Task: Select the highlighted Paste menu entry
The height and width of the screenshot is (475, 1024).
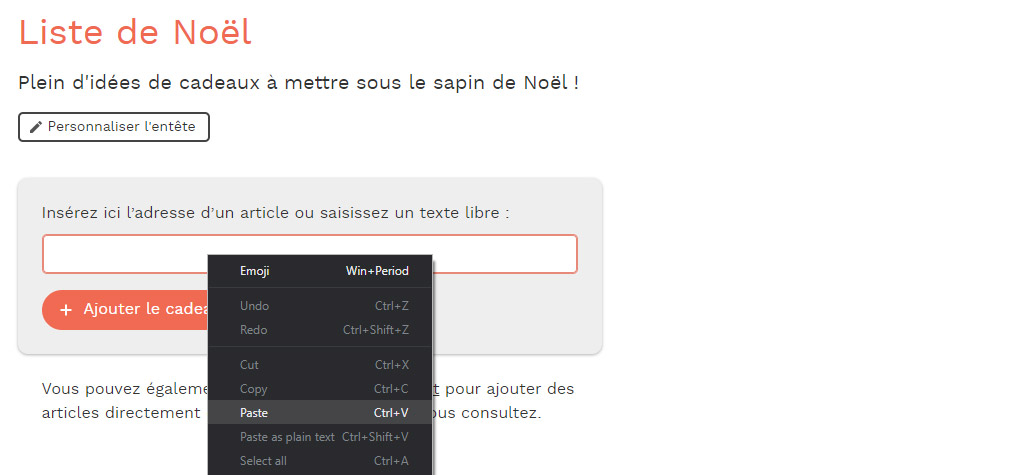Action: [320, 412]
